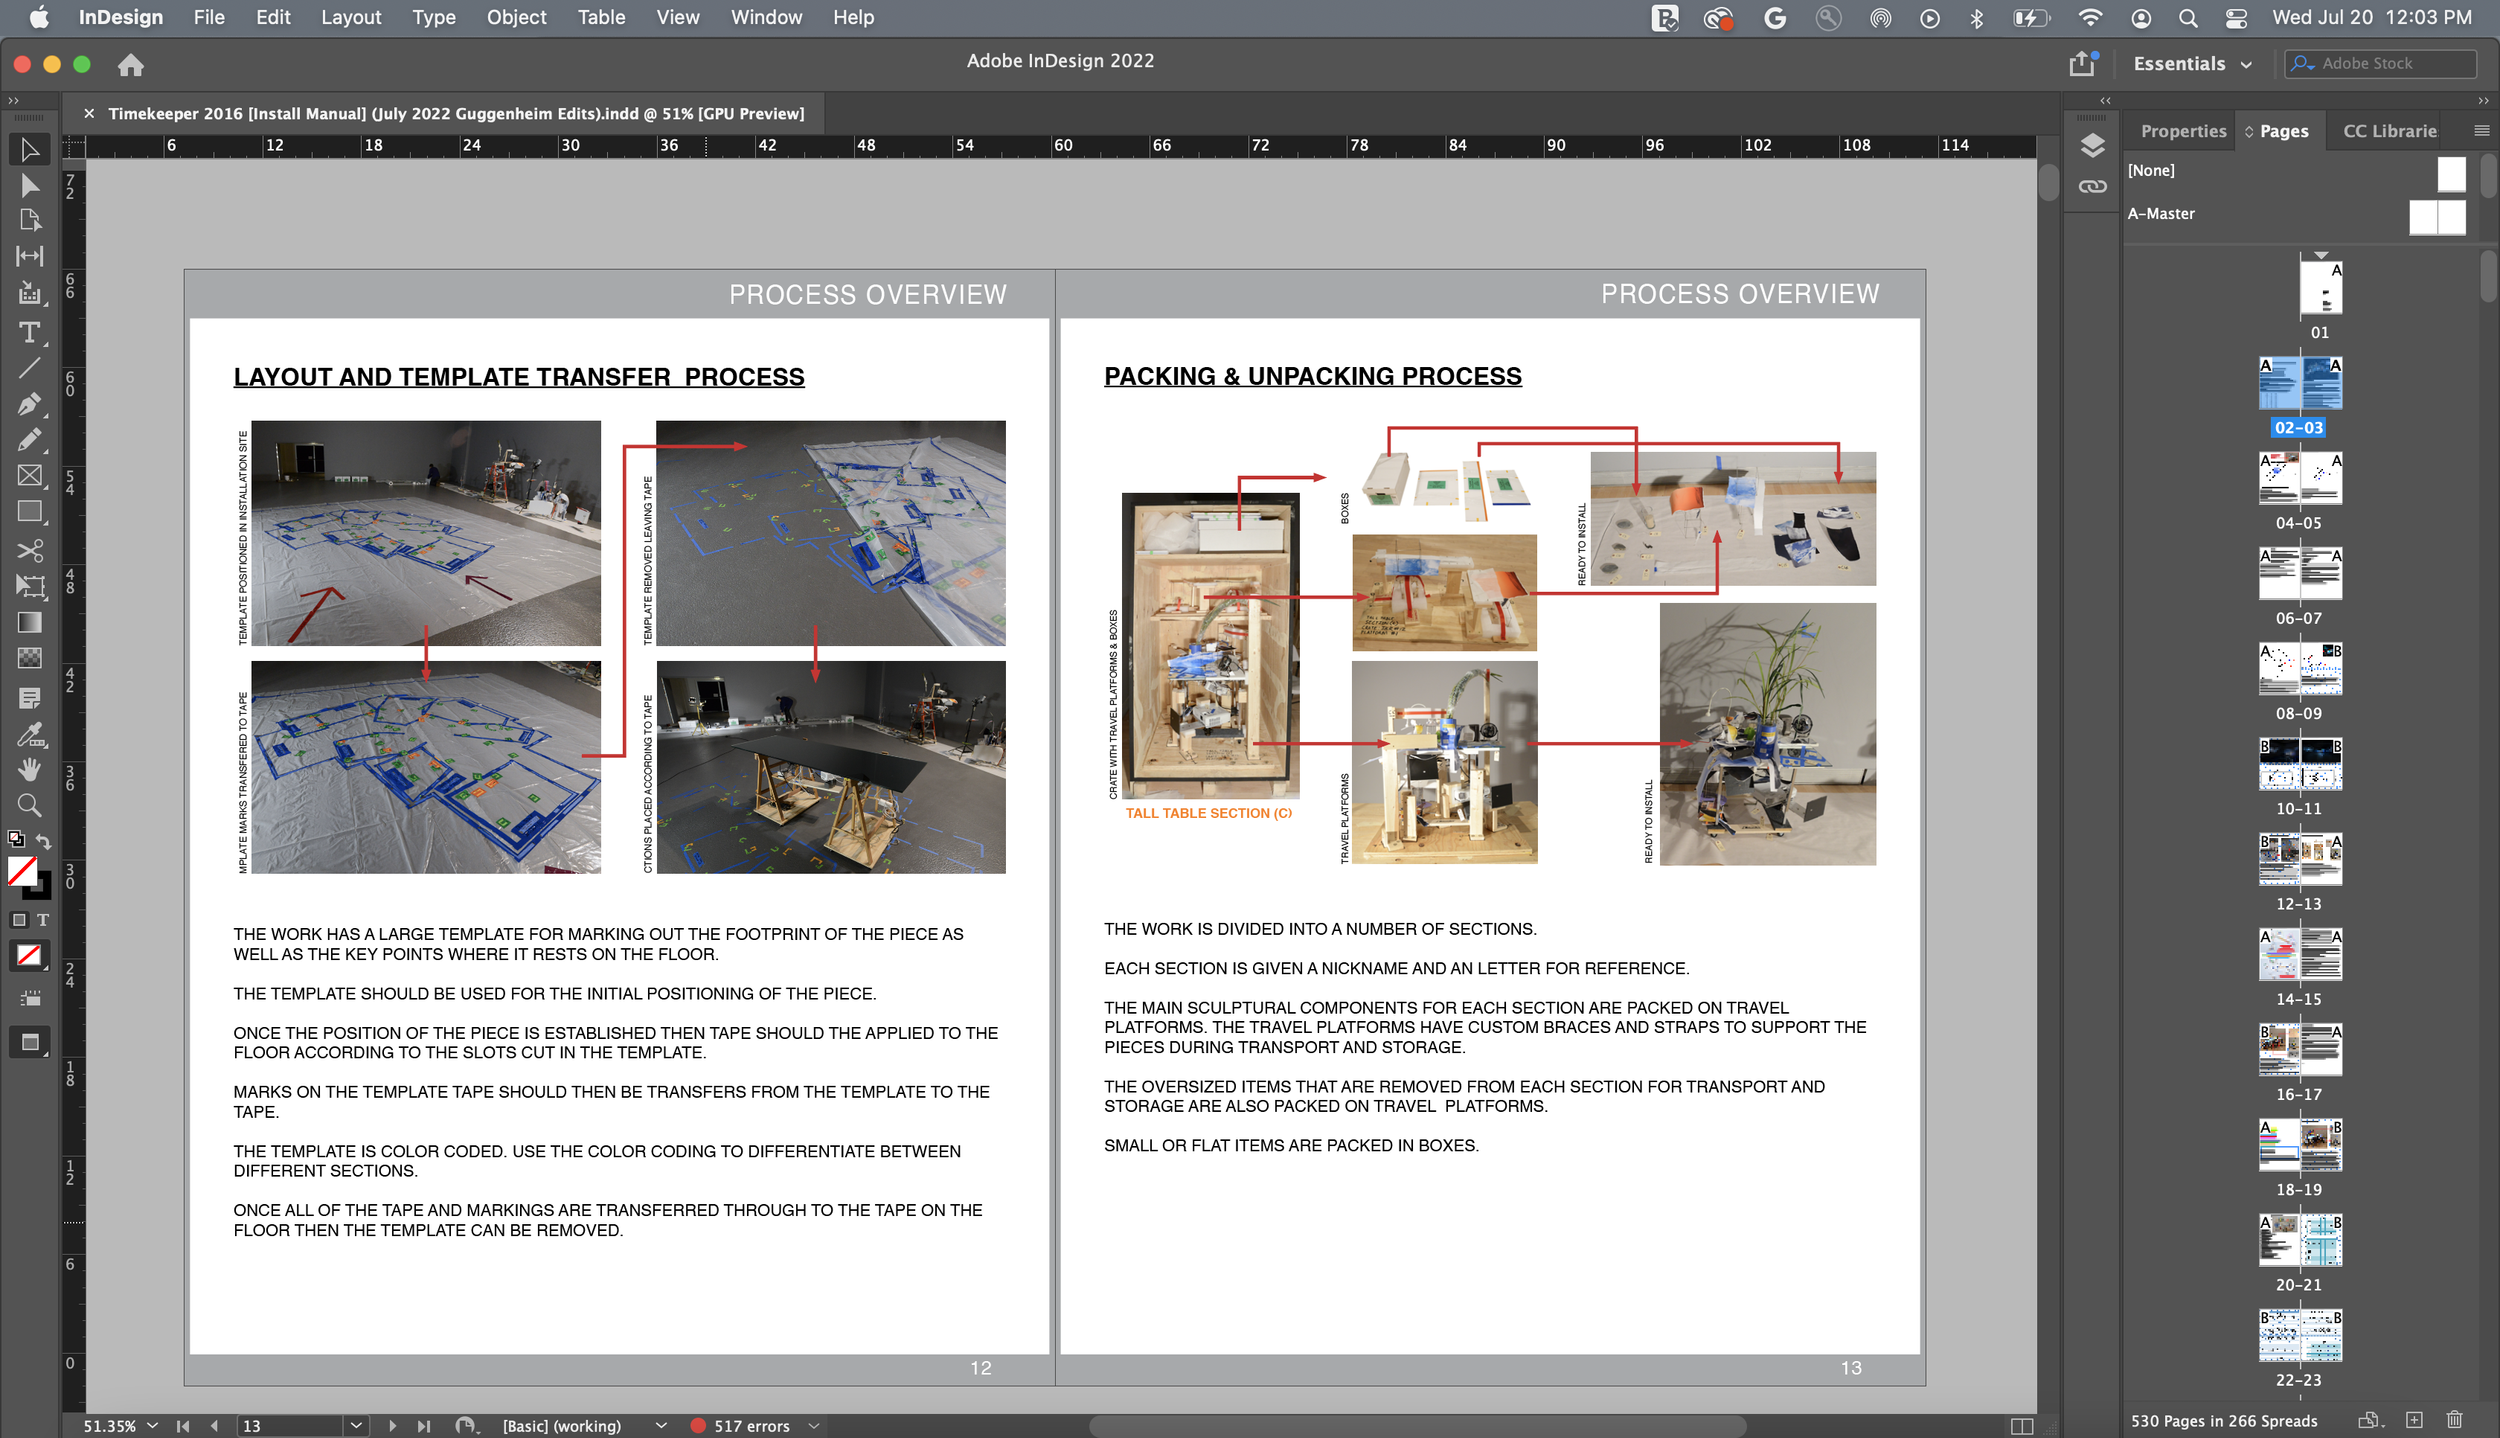The image size is (2500, 1438).
Task: Select the Pen tool
Action: coord(29,404)
